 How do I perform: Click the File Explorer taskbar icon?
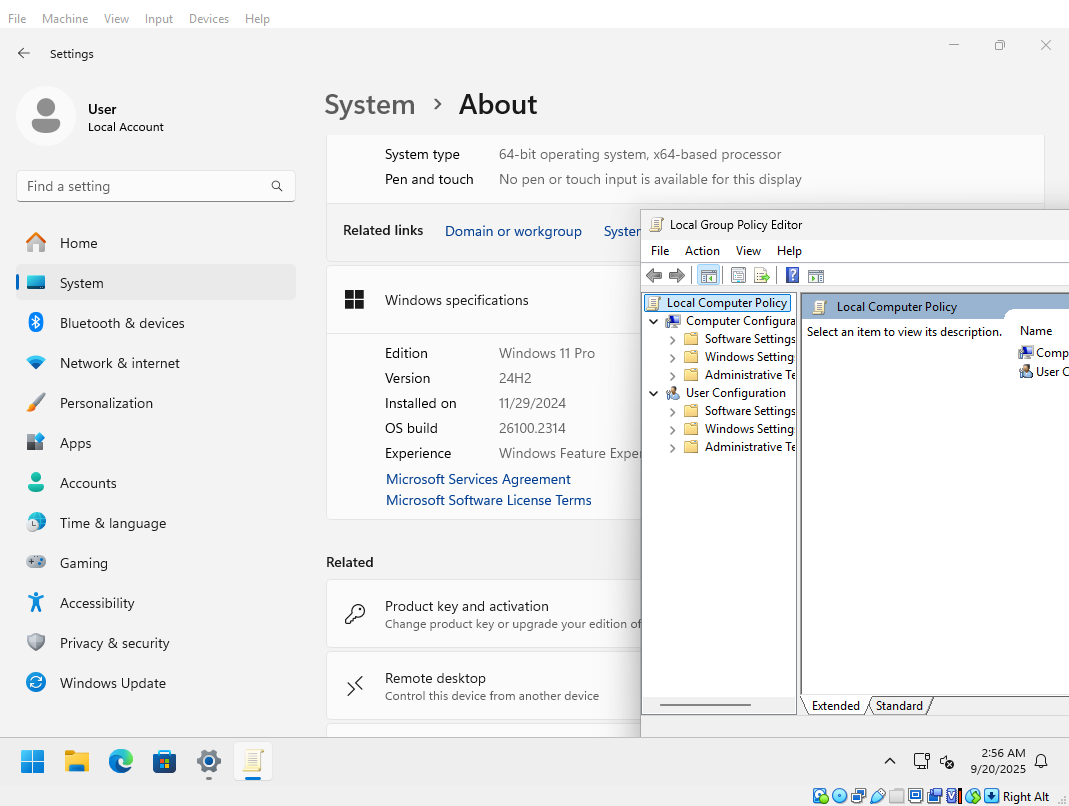click(x=77, y=762)
